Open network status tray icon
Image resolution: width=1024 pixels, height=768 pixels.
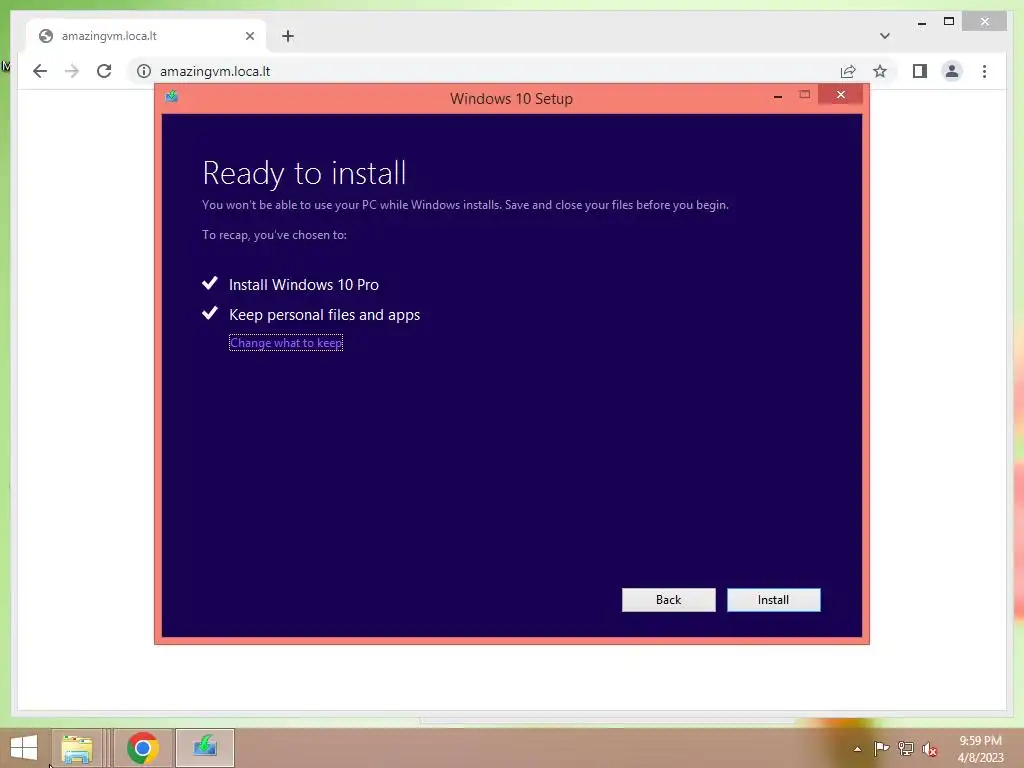tap(906, 748)
